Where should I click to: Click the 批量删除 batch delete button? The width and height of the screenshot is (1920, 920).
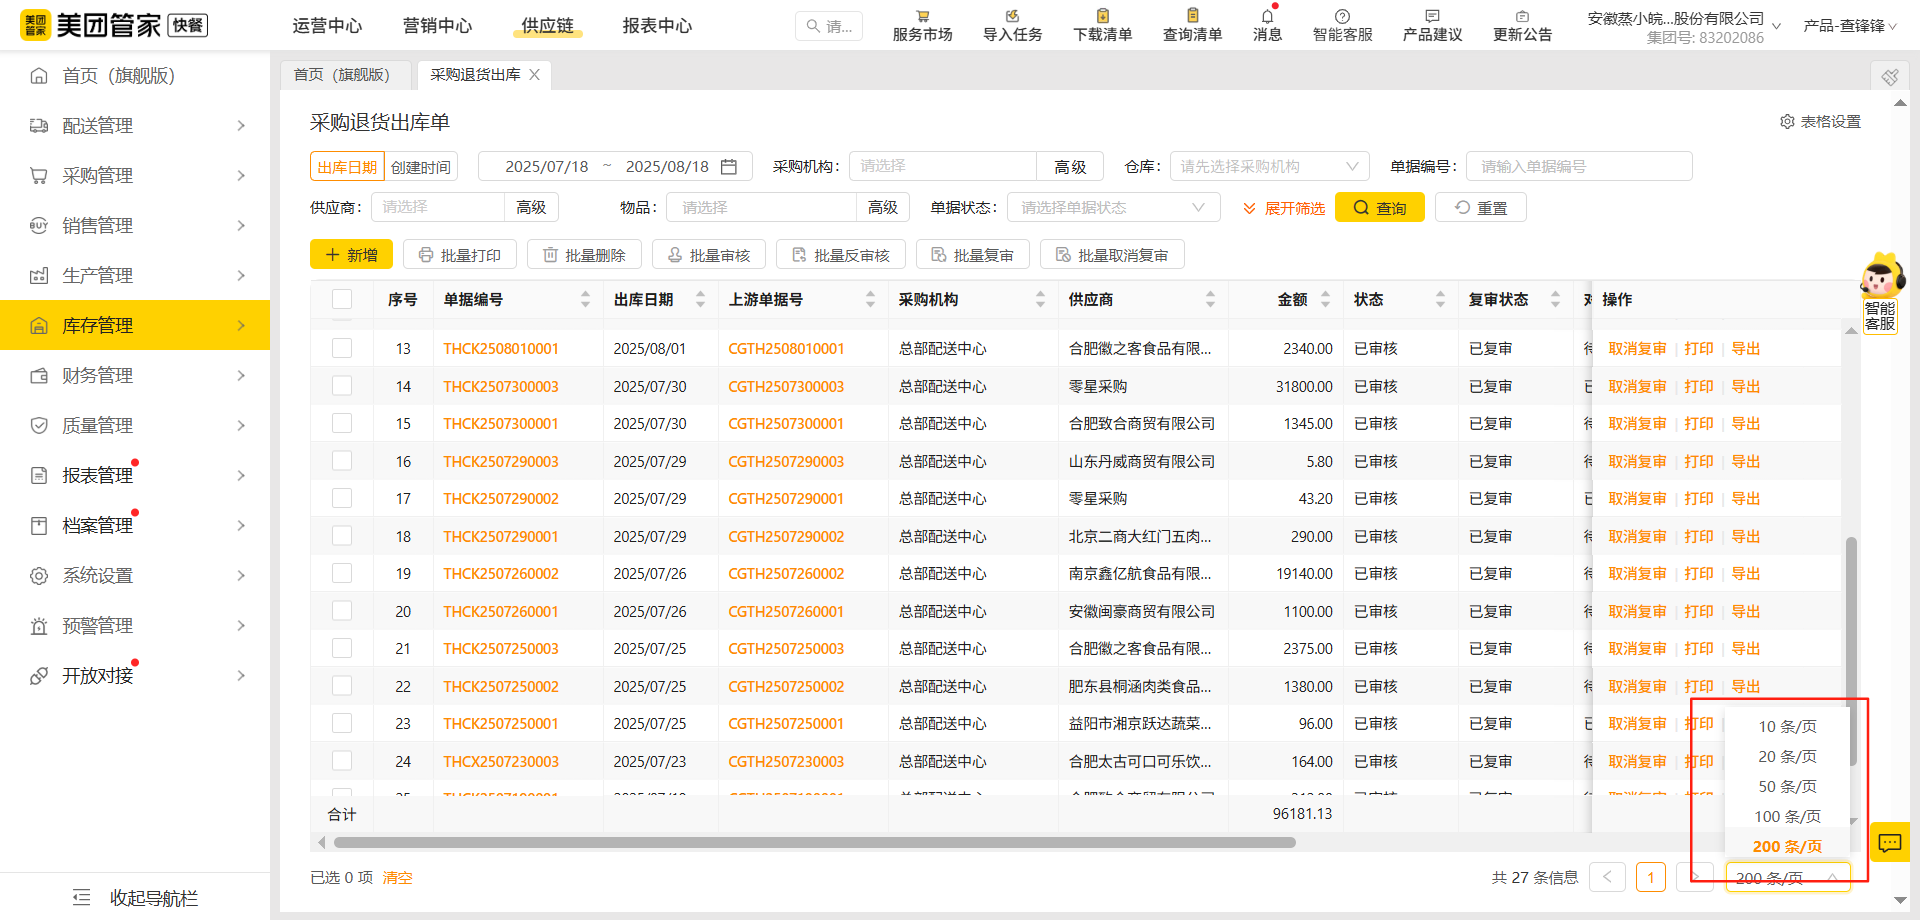click(584, 254)
